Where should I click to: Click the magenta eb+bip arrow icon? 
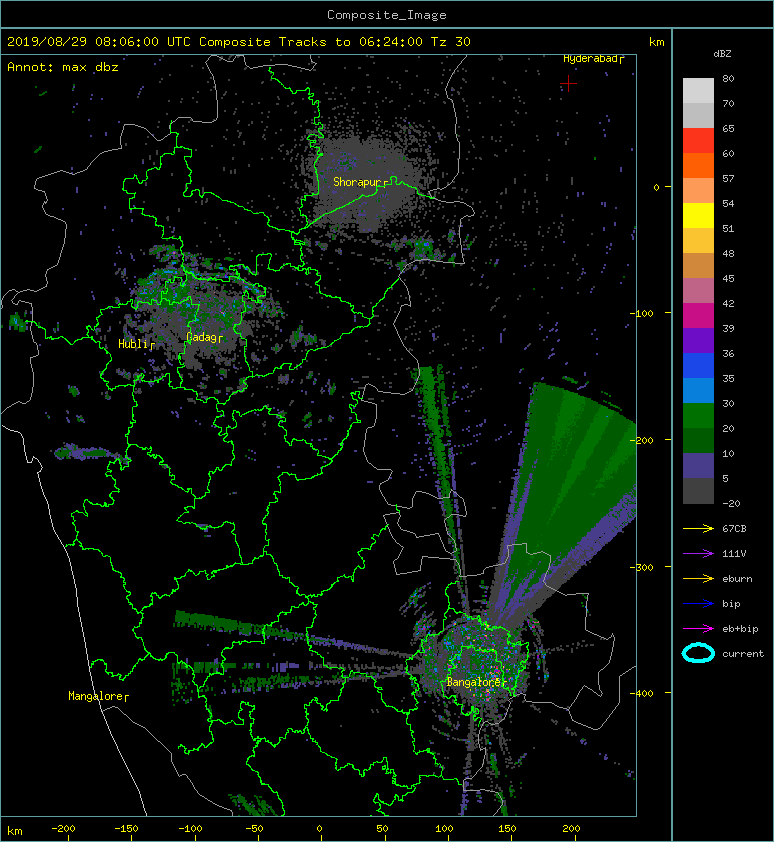point(698,628)
